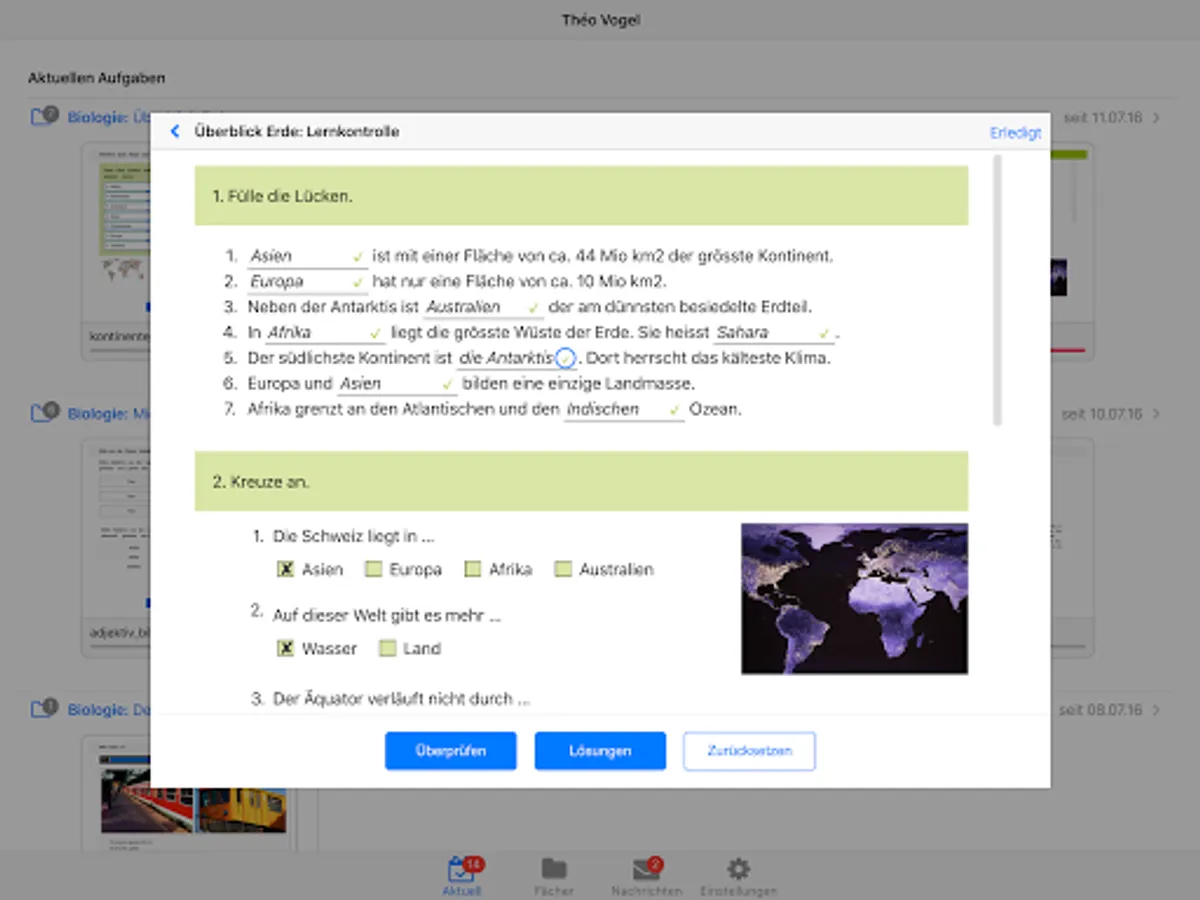Click question text Die Schweiz liegt in ...
This screenshot has height=900, width=1200.
pyautogui.click(x=353, y=537)
